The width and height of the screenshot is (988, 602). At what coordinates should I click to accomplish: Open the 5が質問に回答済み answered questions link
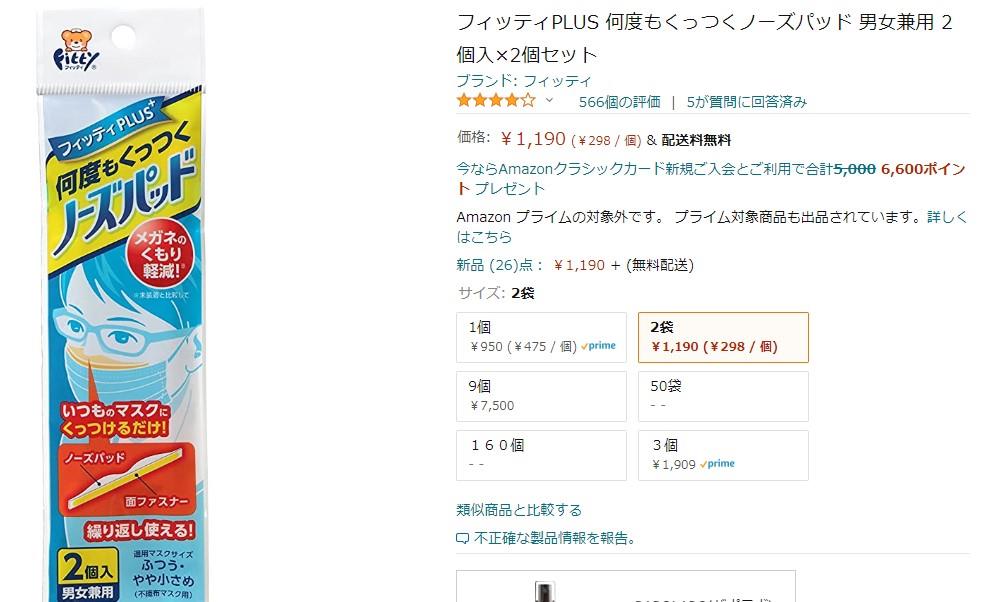click(x=747, y=101)
